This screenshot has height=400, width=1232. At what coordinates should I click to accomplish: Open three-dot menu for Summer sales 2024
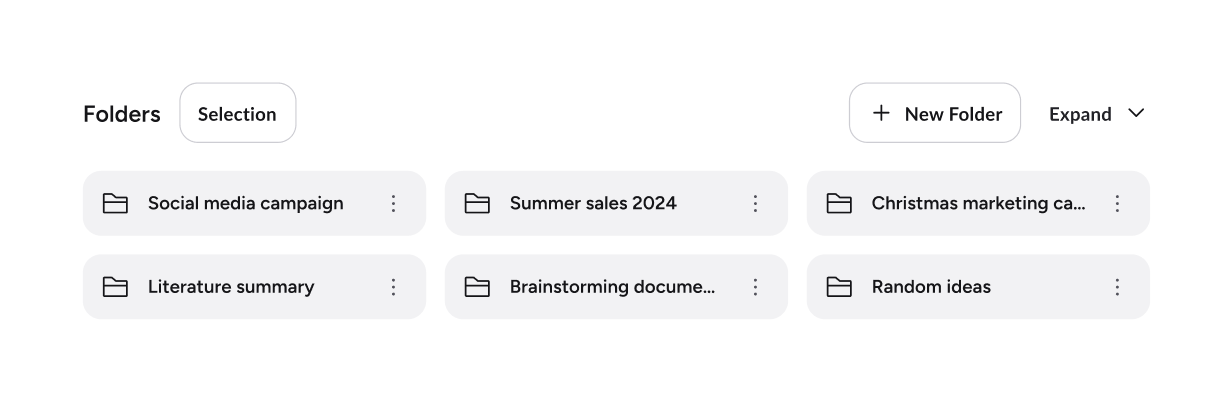click(755, 204)
